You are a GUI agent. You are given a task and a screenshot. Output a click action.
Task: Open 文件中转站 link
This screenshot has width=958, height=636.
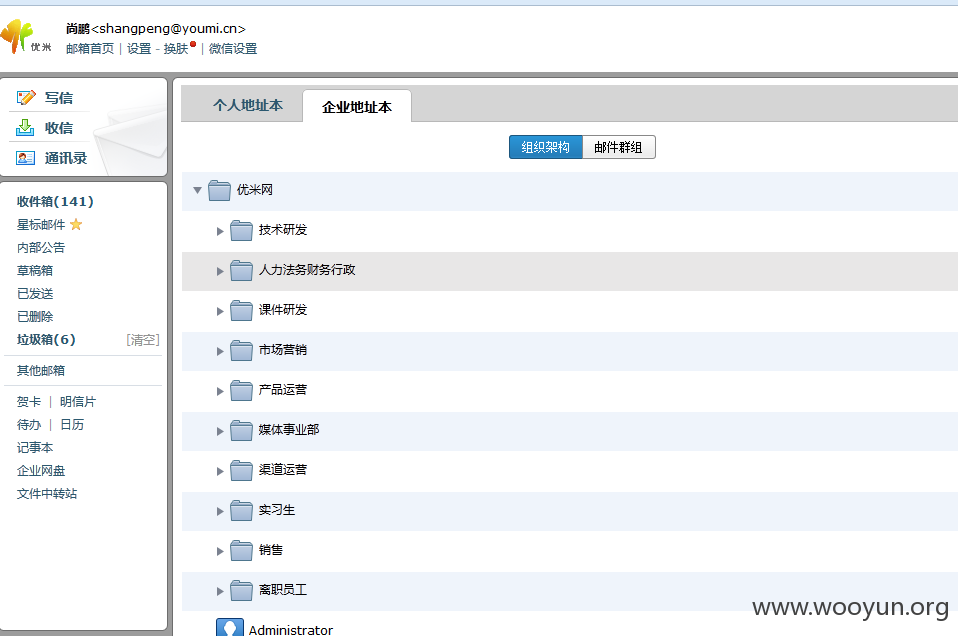click(x=47, y=494)
